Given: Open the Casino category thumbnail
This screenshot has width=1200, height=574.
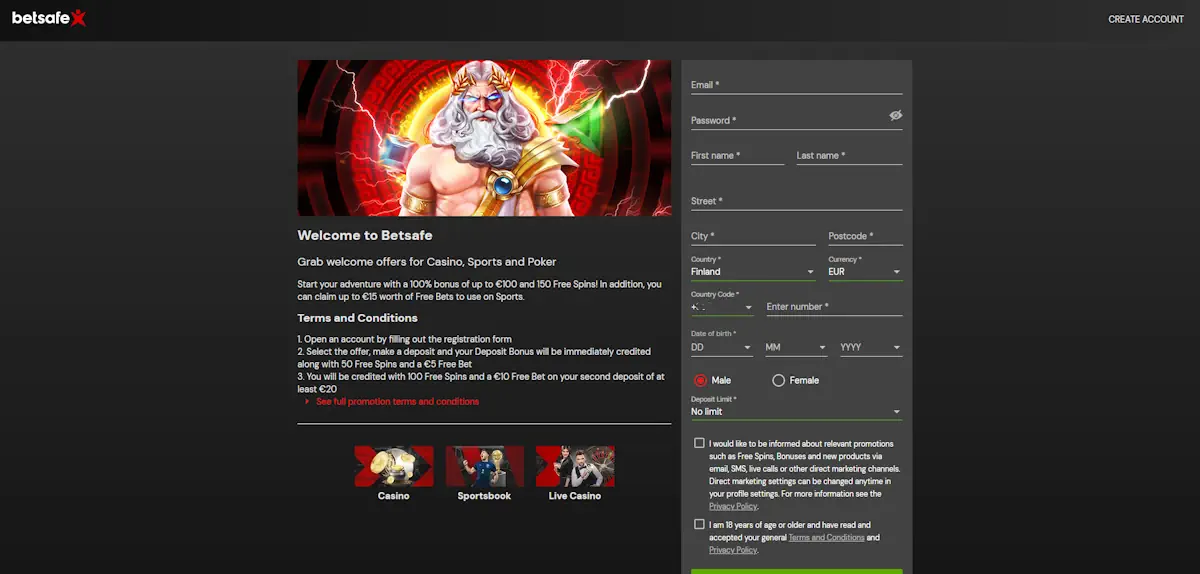Looking at the screenshot, I should pyautogui.click(x=394, y=466).
